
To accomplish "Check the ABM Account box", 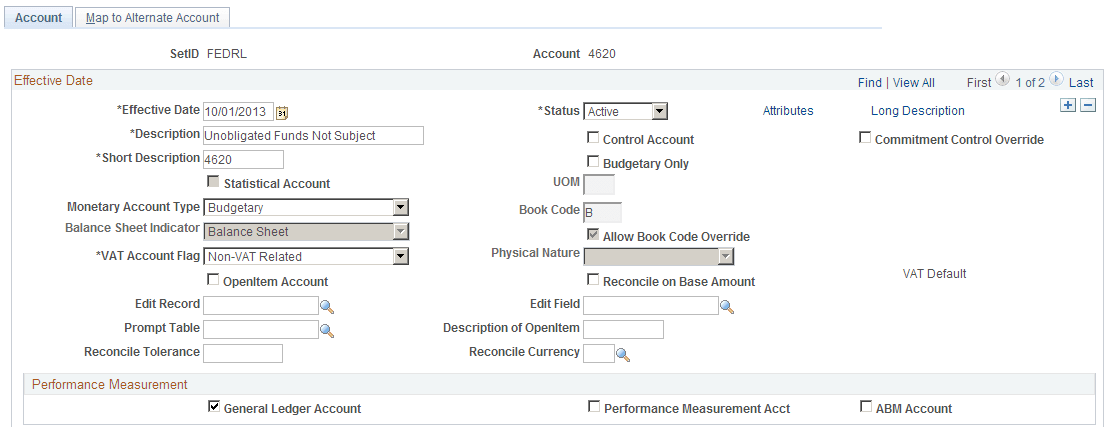I will (x=865, y=407).
